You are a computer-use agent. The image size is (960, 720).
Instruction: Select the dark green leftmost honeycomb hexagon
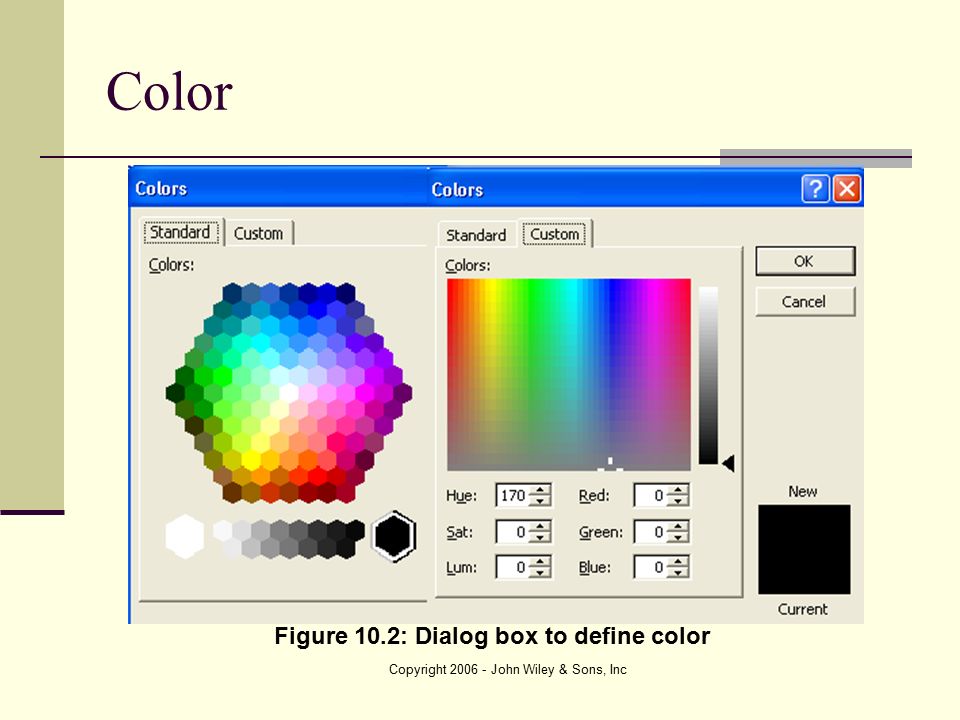(175, 392)
